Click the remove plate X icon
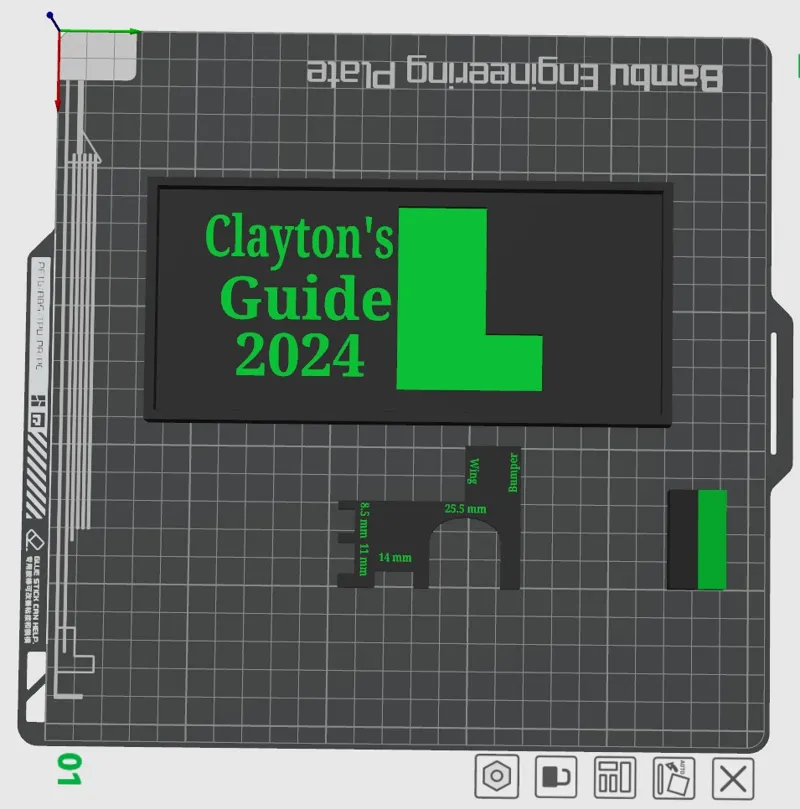This screenshot has width=800, height=809. pyautogui.click(x=733, y=778)
